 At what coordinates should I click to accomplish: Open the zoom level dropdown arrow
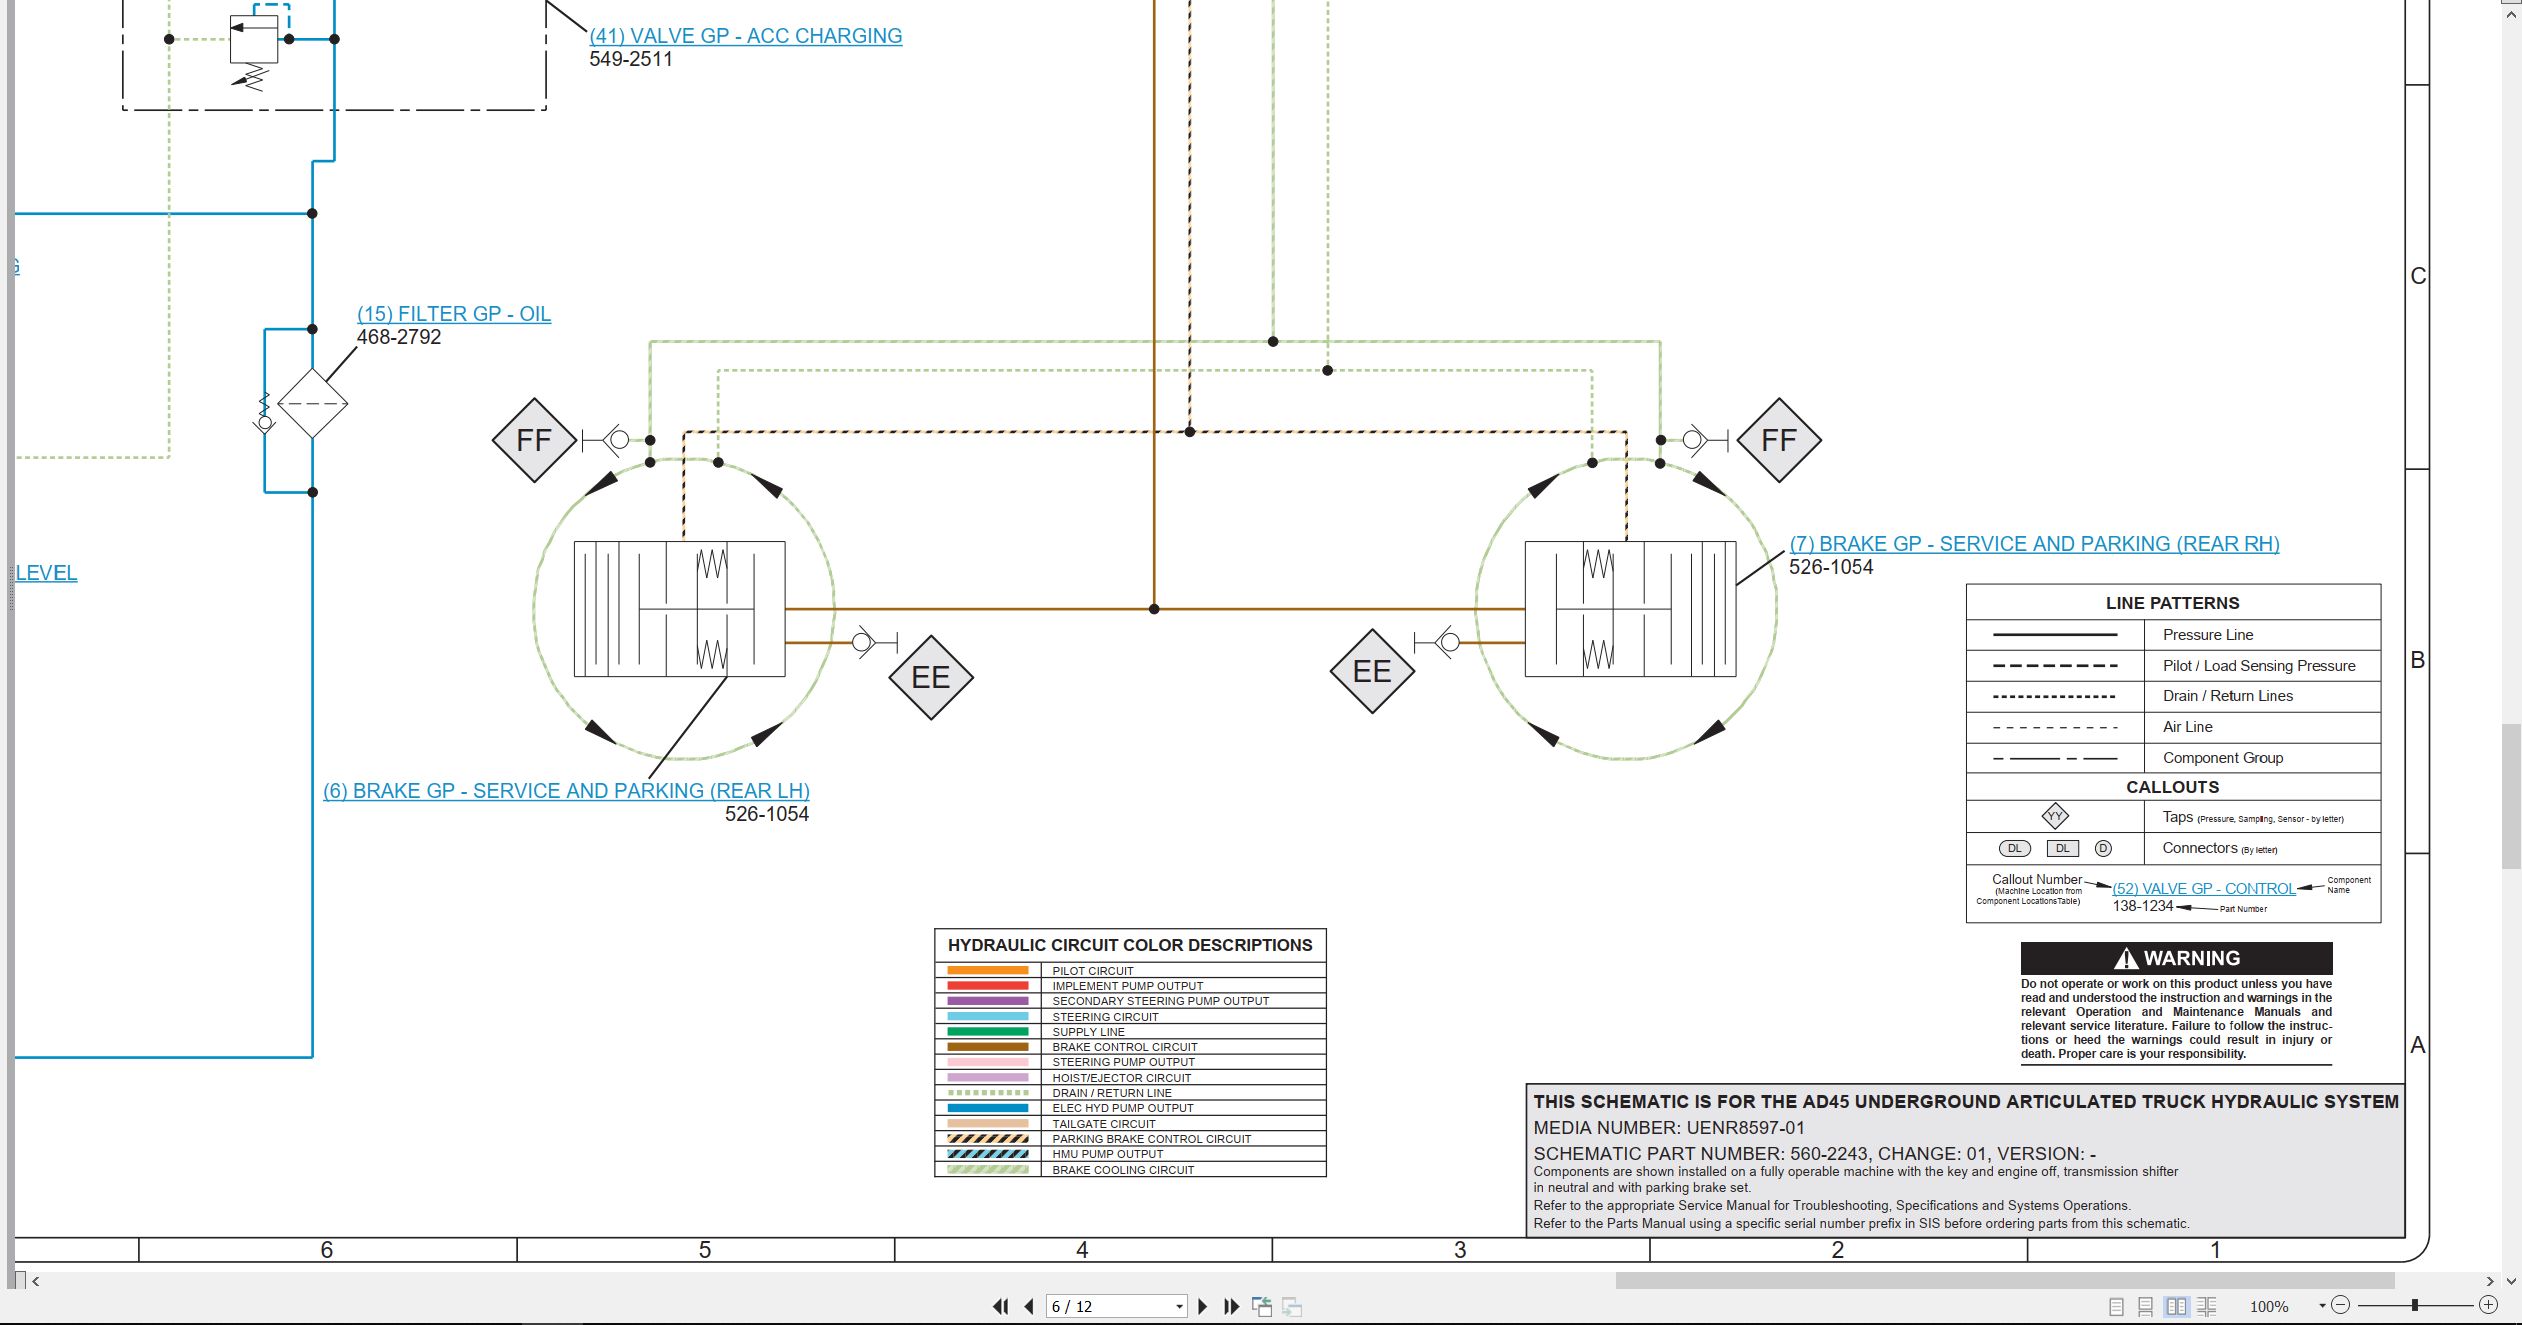click(2322, 1306)
